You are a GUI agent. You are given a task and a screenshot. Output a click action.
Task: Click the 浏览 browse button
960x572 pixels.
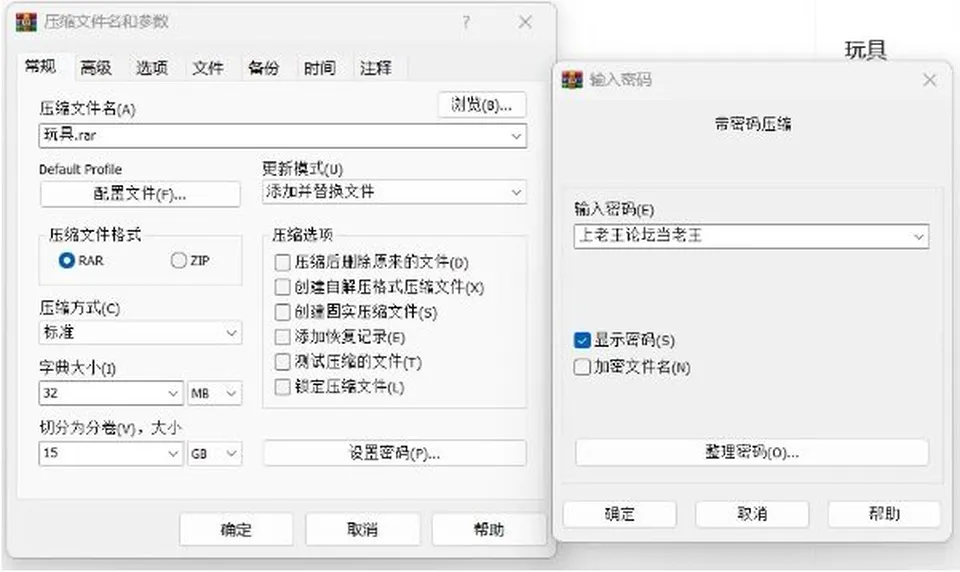(482, 105)
